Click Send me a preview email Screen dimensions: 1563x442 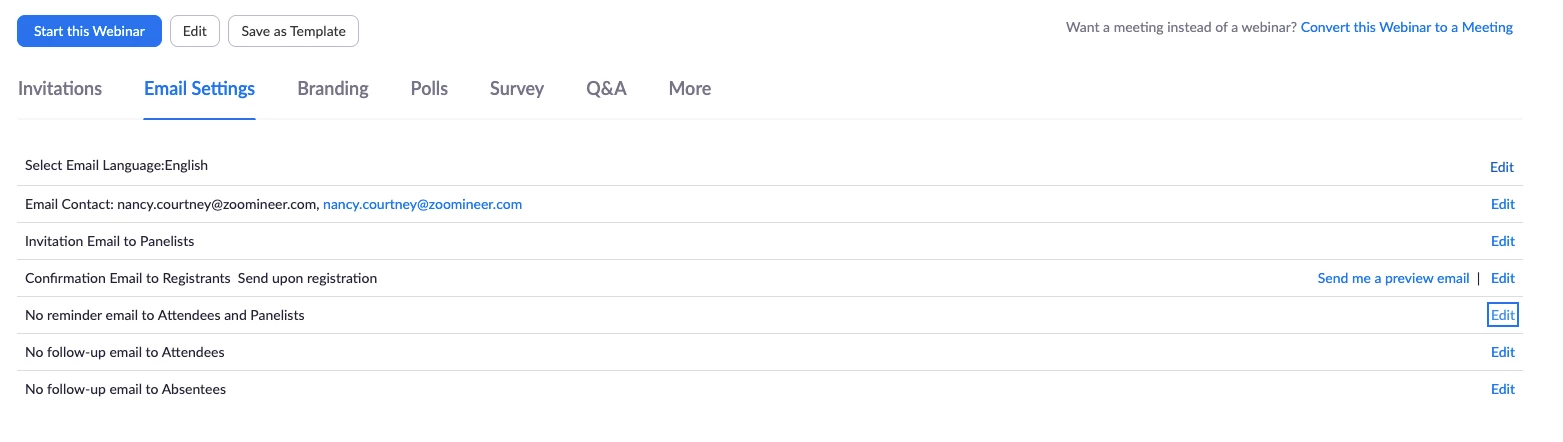tap(1393, 278)
